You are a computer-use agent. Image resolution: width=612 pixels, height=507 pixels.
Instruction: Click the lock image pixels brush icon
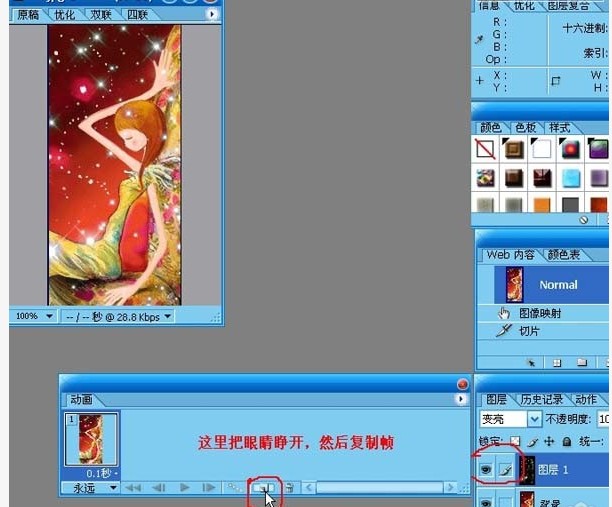point(532,442)
